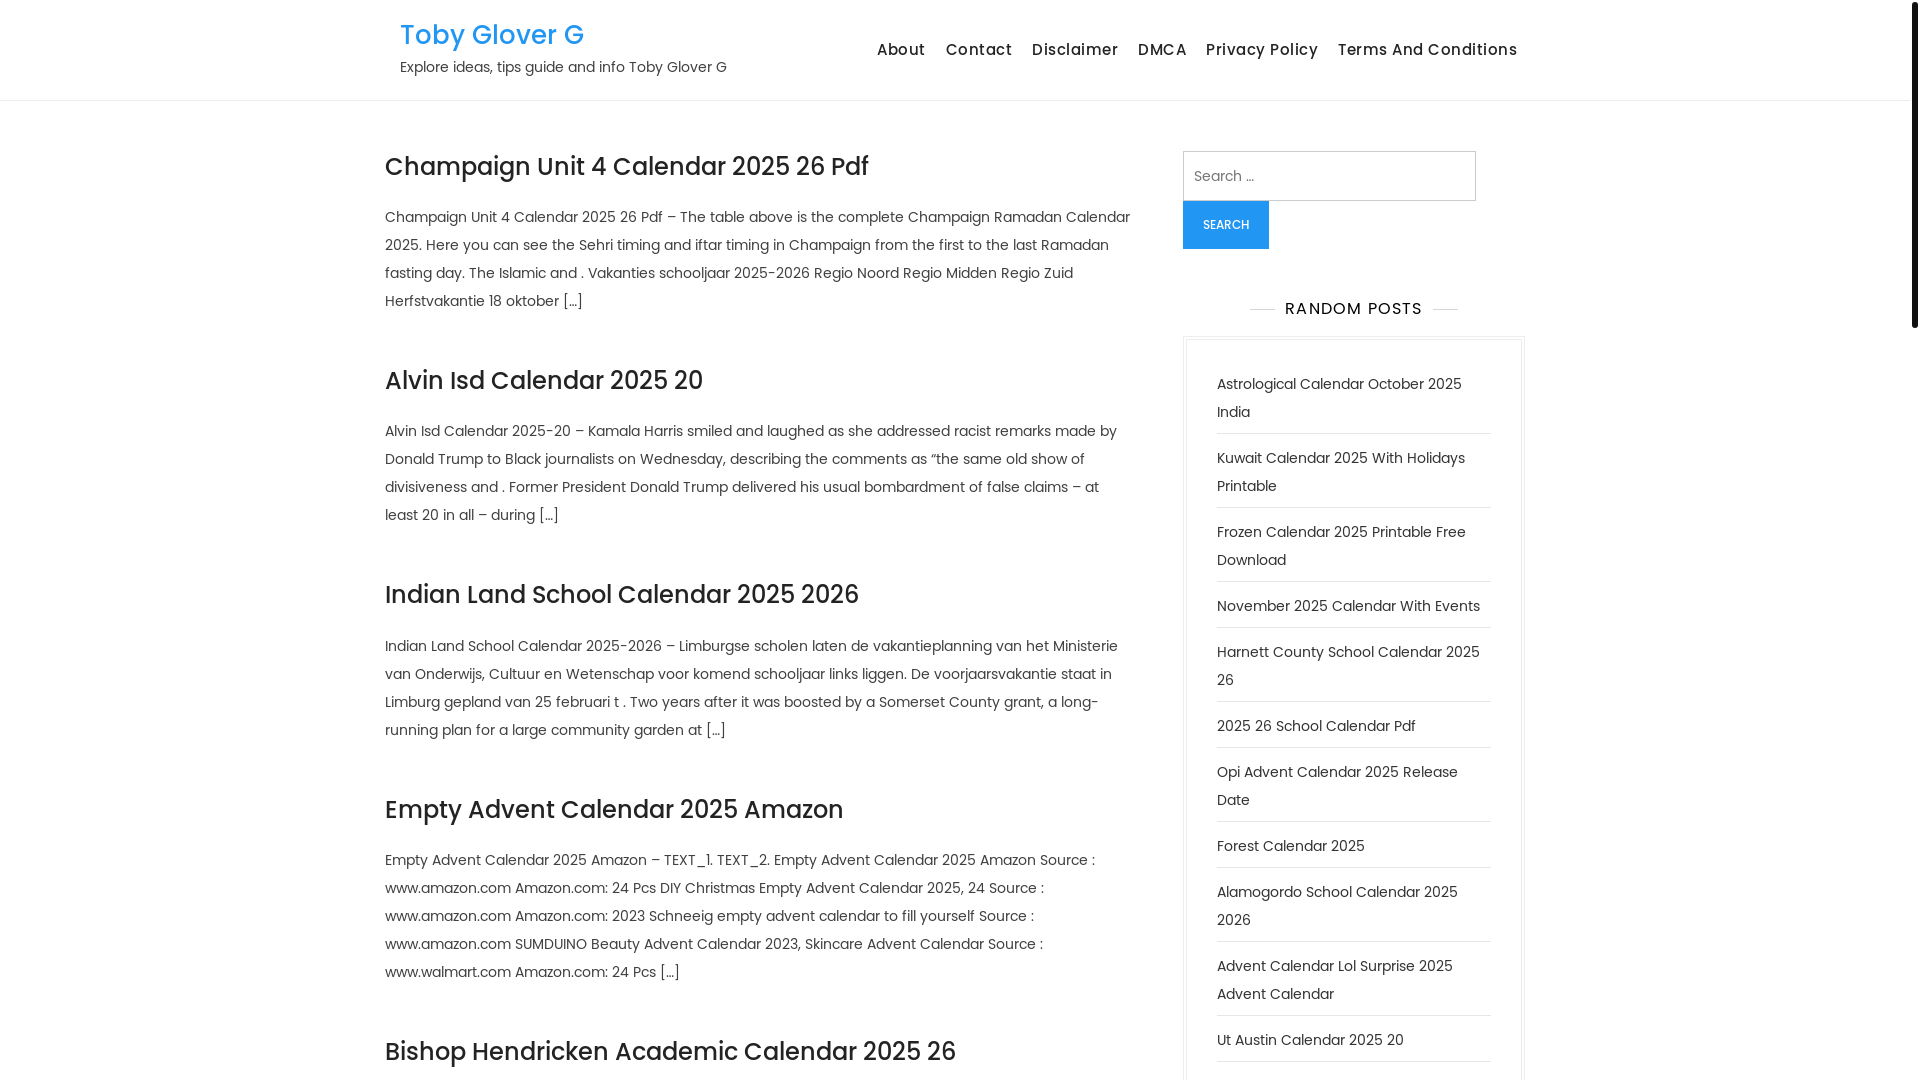The image size is (1920, 1080).
Task: Open Alamogordo School Calendar 2025 2026 link
Action: (1337, 906)
